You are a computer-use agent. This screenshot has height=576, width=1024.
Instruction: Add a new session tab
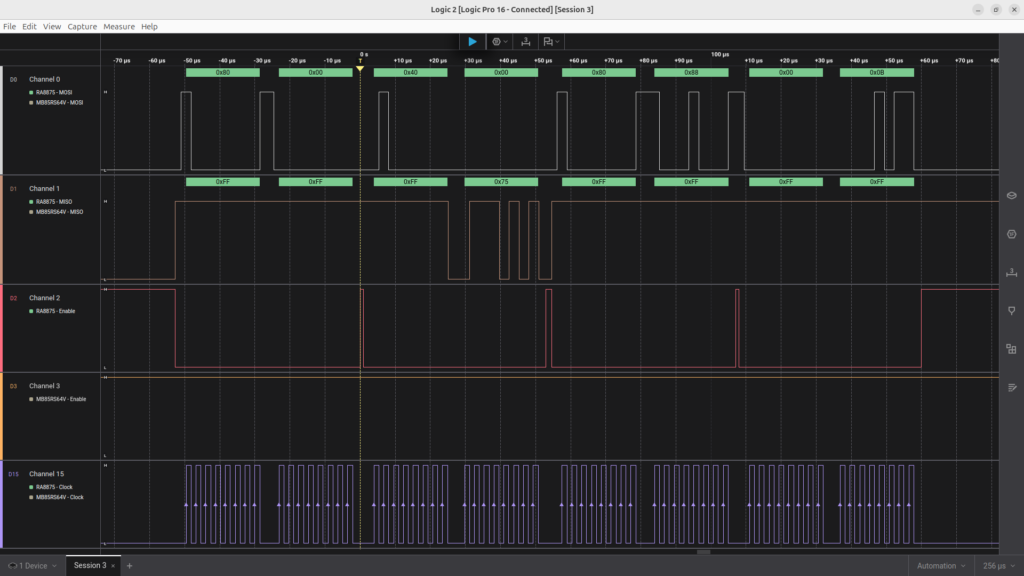pos(129,566)
